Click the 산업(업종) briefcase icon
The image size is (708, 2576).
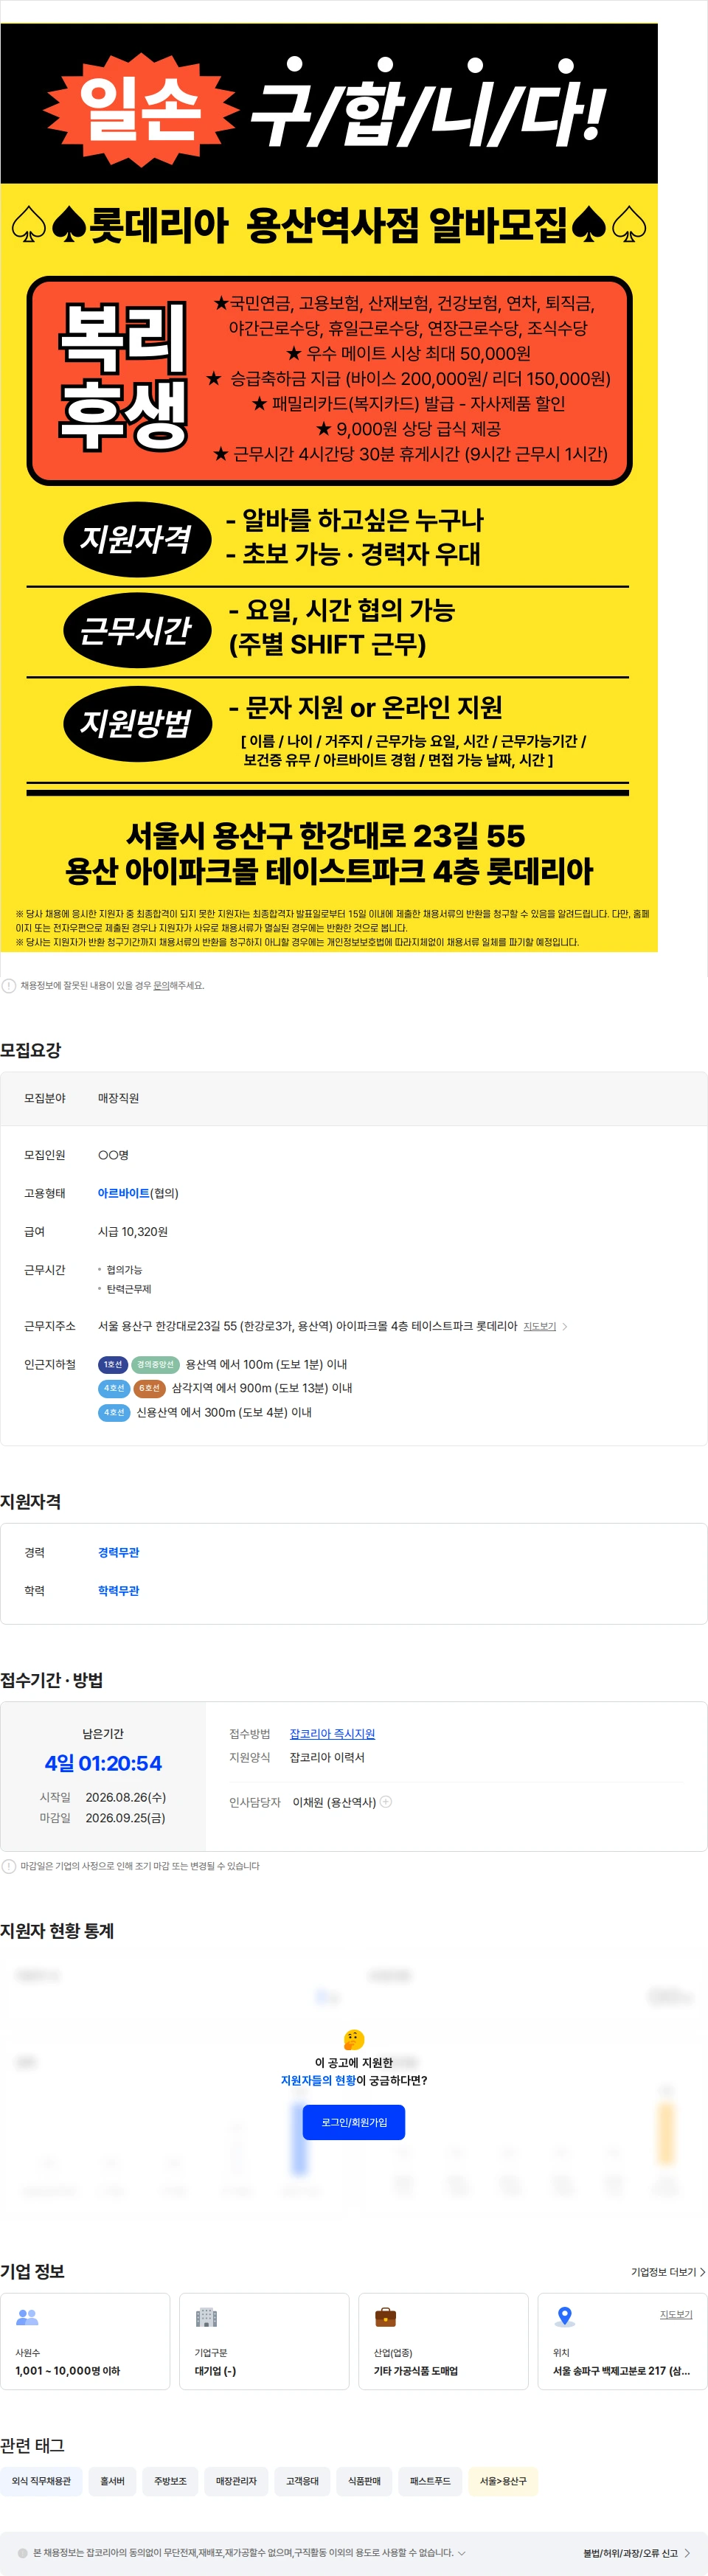[x=385, y=2316]
